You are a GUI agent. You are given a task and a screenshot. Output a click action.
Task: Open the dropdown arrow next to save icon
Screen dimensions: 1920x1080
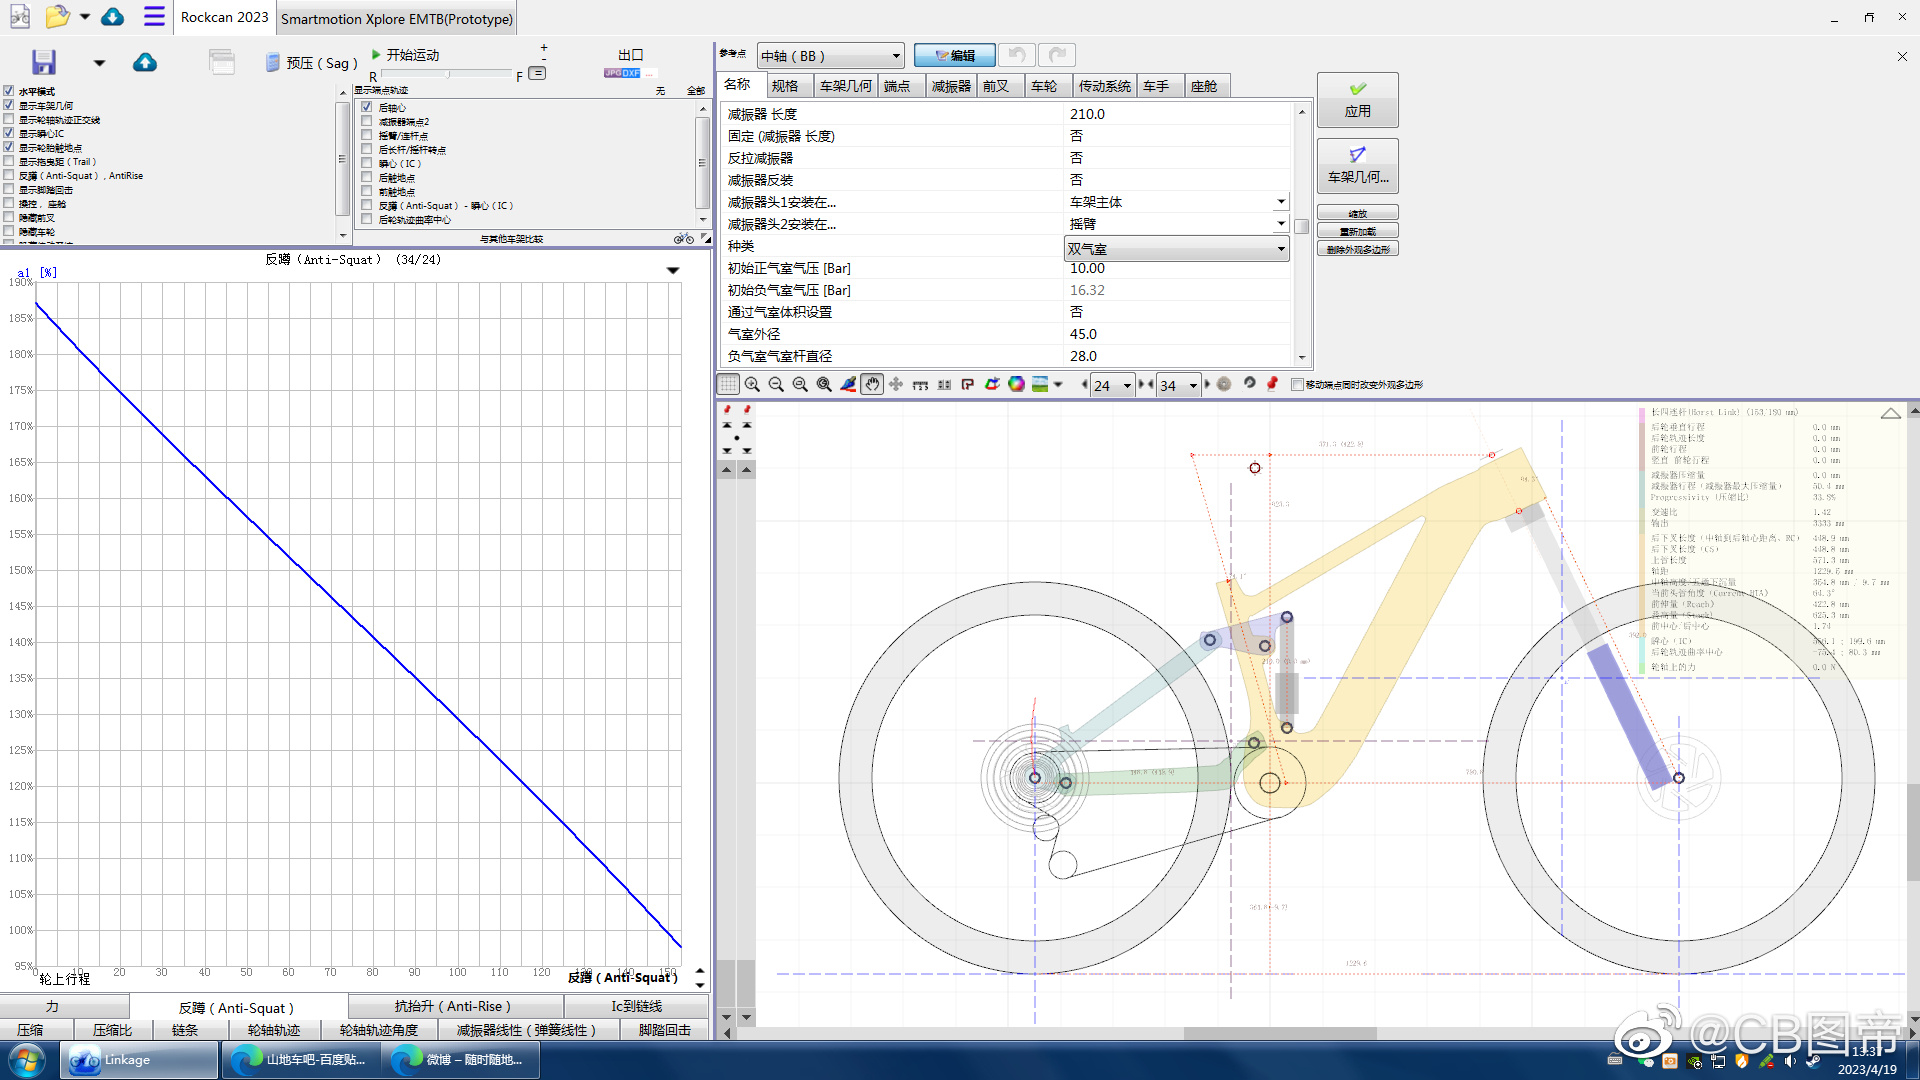point(99,63)
